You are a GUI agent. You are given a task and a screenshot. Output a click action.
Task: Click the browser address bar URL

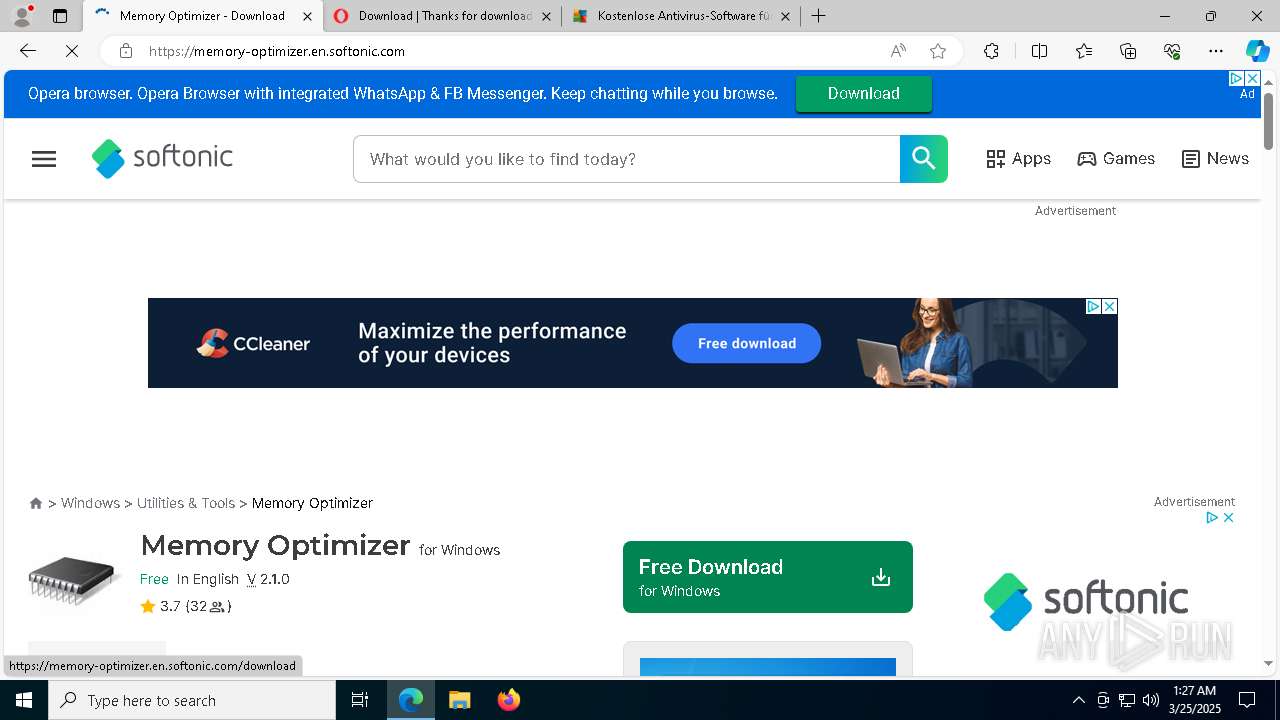click(x=277, y=51)
